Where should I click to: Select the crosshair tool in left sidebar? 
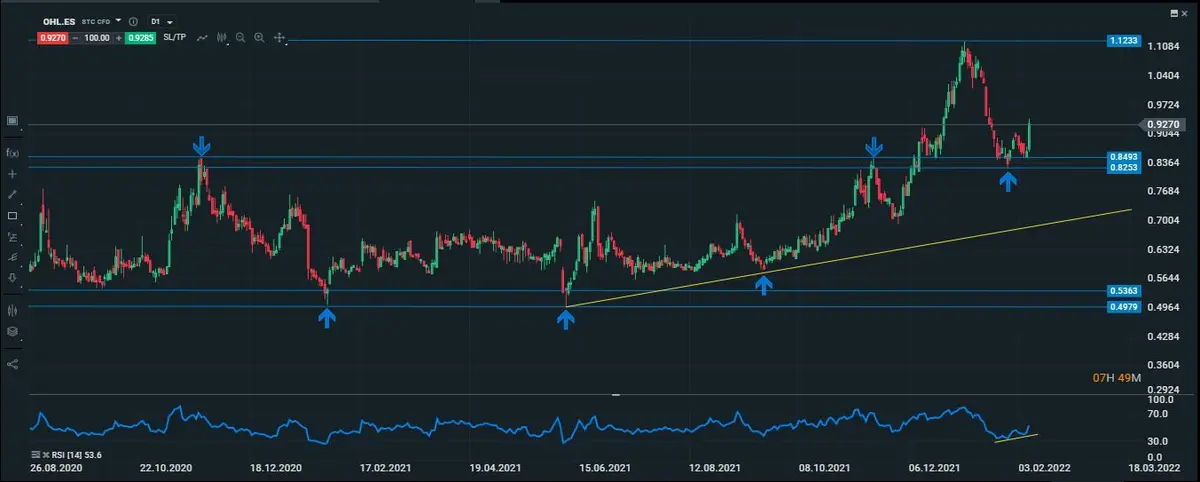[x=12, y=173]
